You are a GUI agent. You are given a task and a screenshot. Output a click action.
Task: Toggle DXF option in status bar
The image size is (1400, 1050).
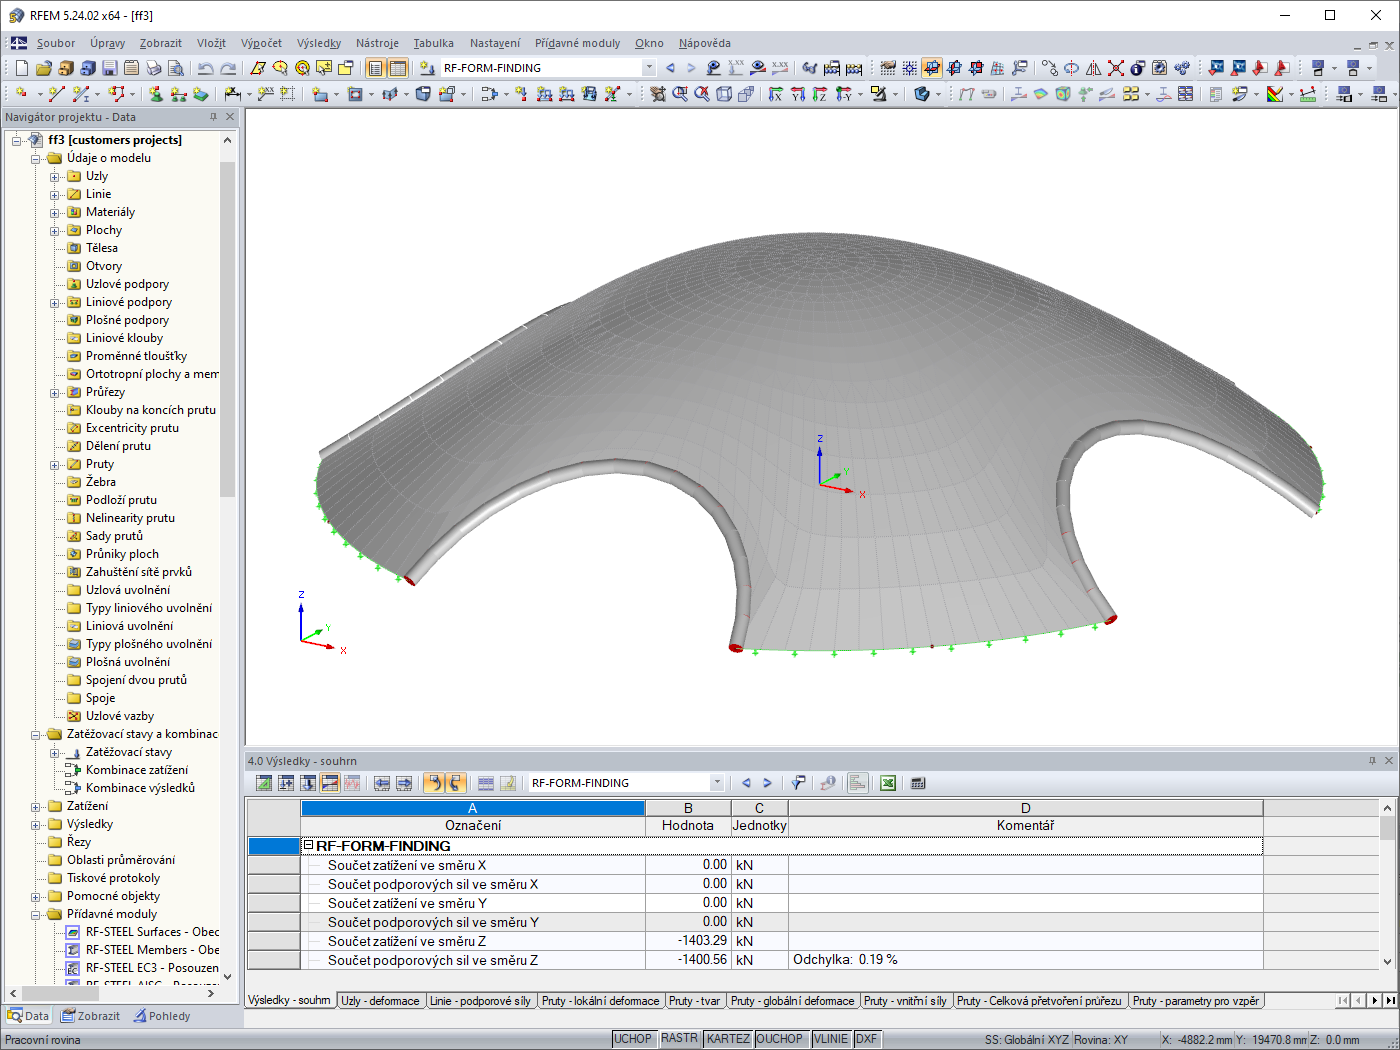(x=866, y=1039)
